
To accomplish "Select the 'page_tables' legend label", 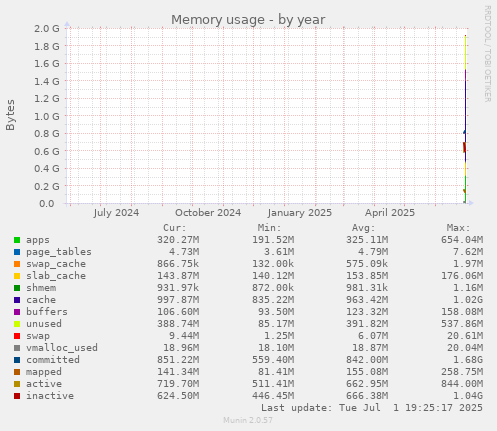I will click(x=59, y=252).
